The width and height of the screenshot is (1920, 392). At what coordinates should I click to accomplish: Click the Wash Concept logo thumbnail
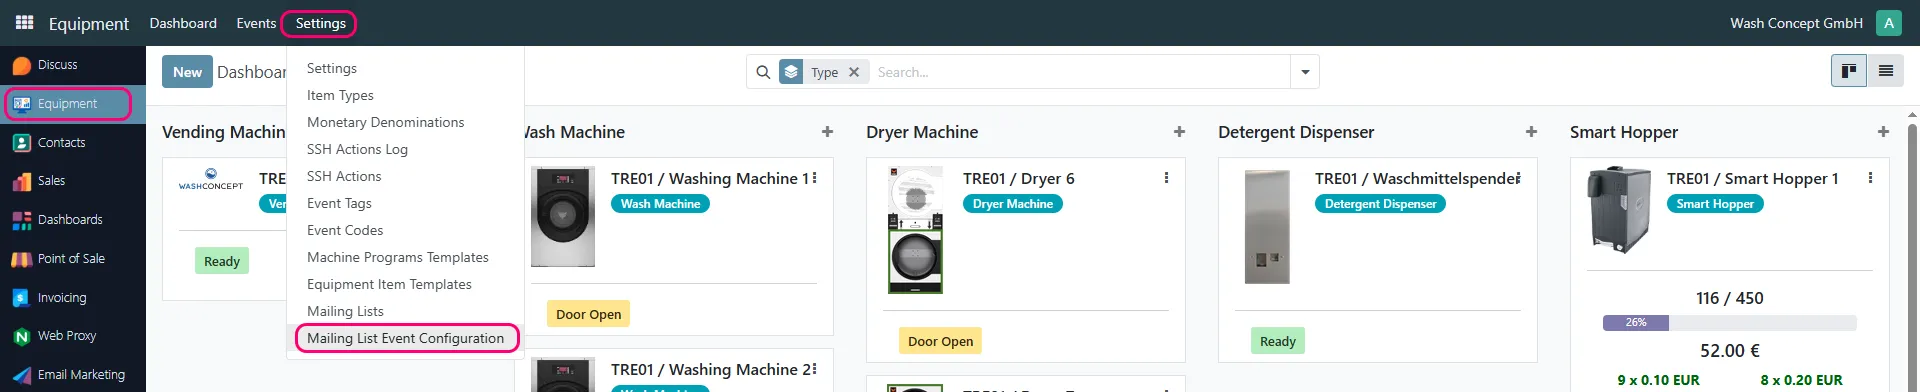210,180
